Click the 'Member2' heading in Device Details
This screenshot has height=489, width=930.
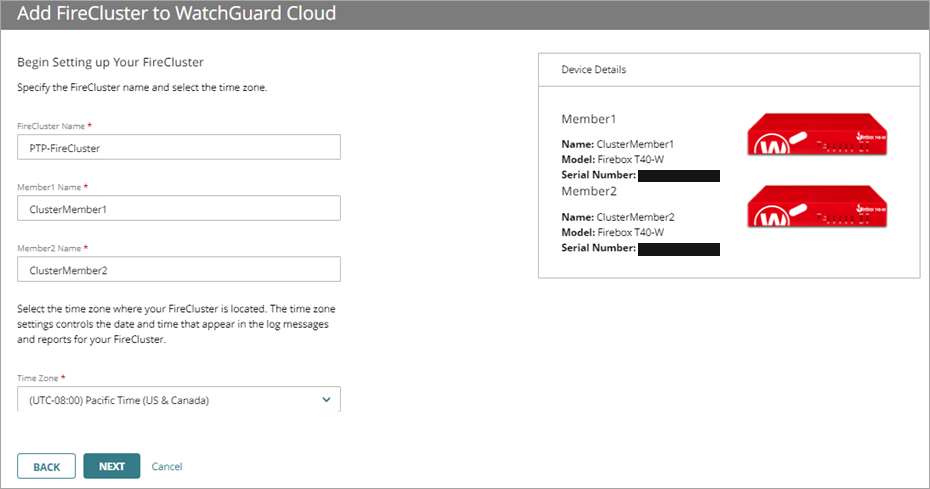(x=589, y=191)
